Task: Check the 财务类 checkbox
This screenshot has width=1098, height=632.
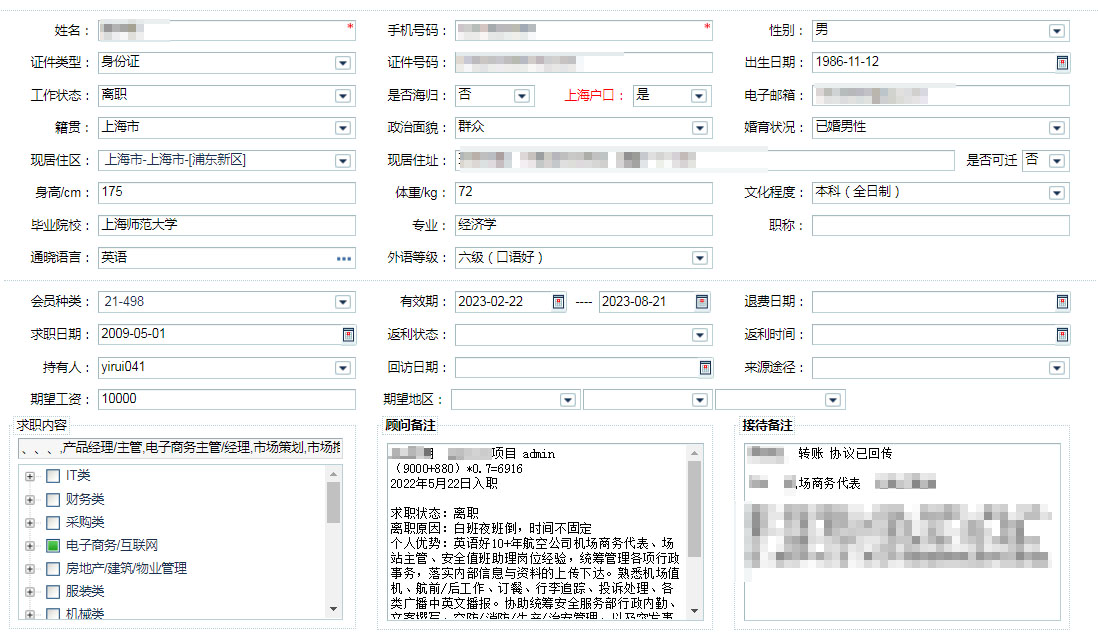Action: tap(53, 500)
